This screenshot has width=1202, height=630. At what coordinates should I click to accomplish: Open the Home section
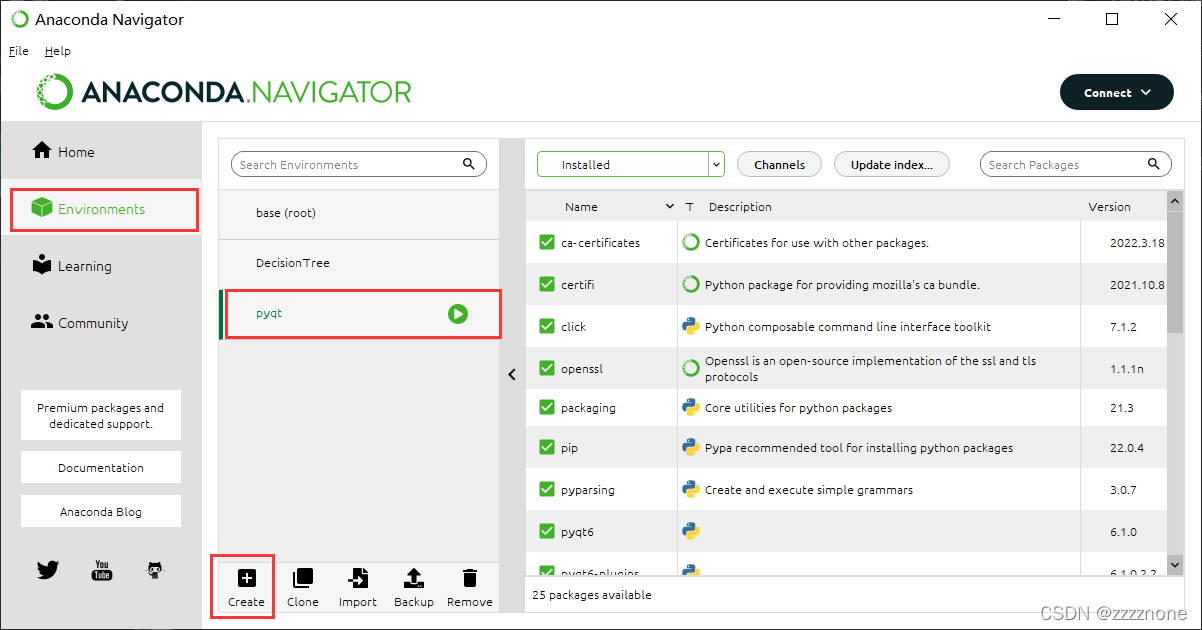[64, 152]
